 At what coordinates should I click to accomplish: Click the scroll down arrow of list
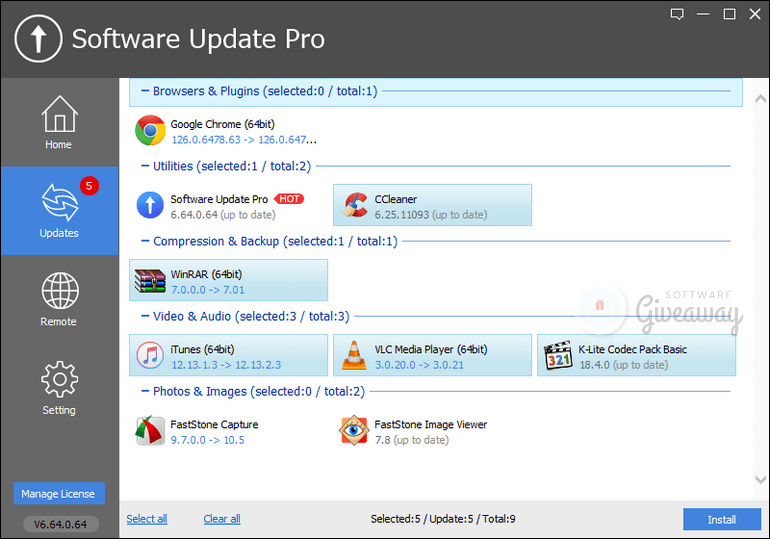click(761, 479)
